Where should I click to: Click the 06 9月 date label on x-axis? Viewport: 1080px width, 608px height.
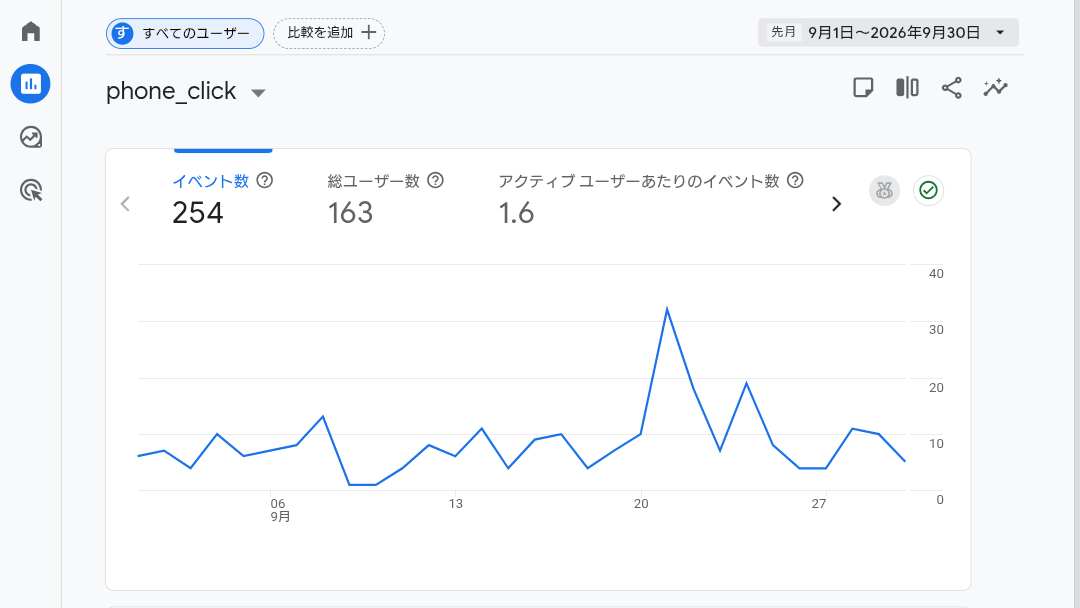click(279, 510)
